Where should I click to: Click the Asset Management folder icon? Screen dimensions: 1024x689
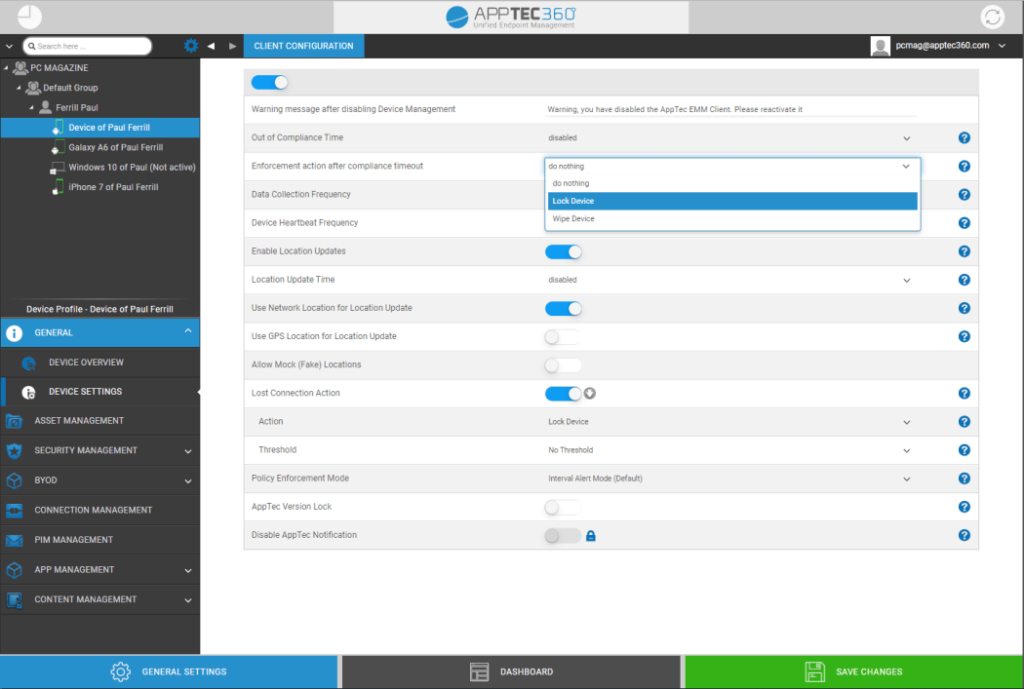[x=14, y=421]
